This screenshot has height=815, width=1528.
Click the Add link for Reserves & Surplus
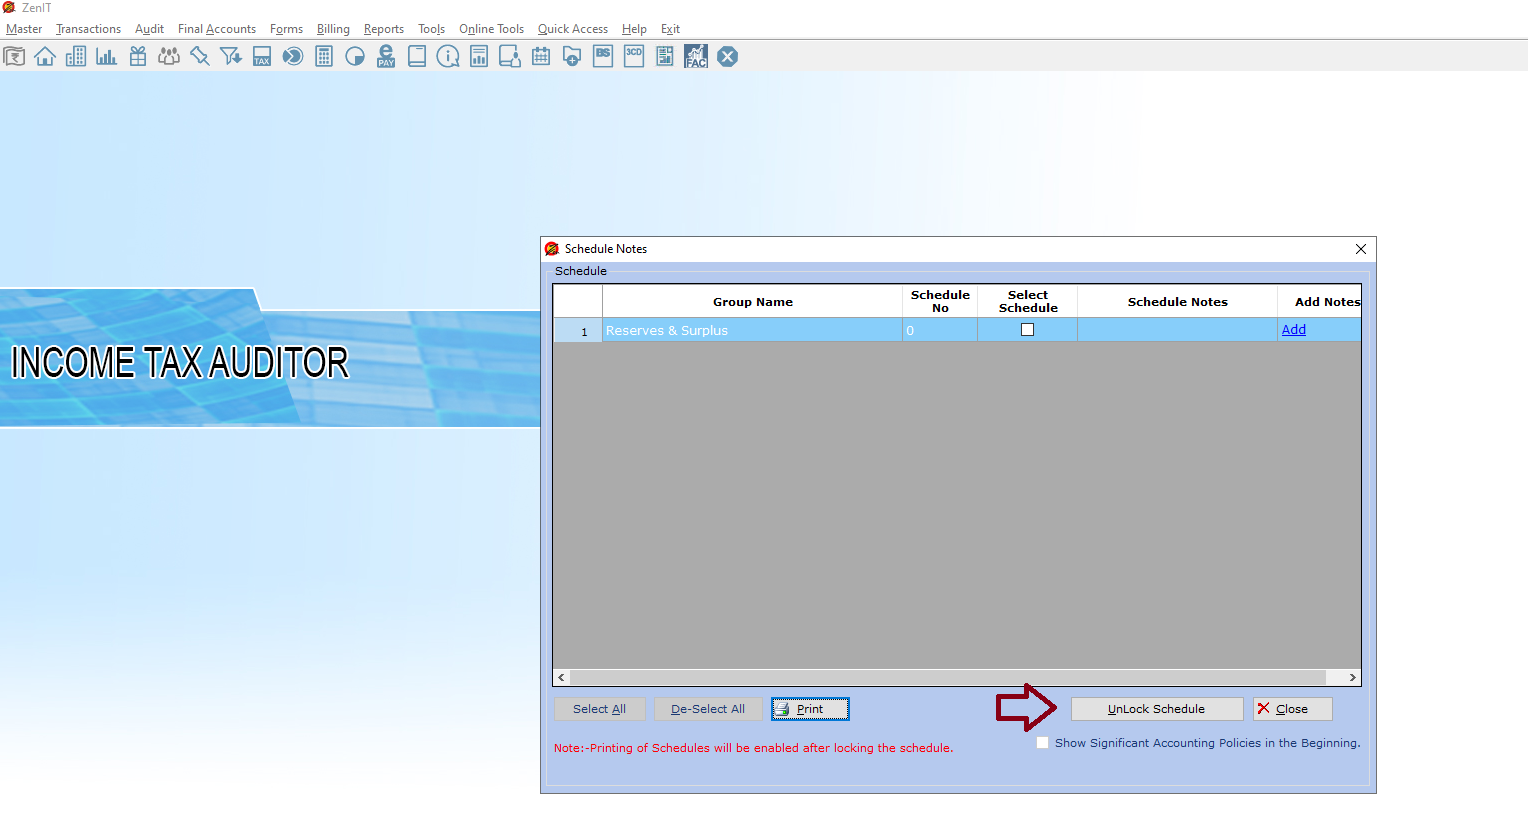1294,330
